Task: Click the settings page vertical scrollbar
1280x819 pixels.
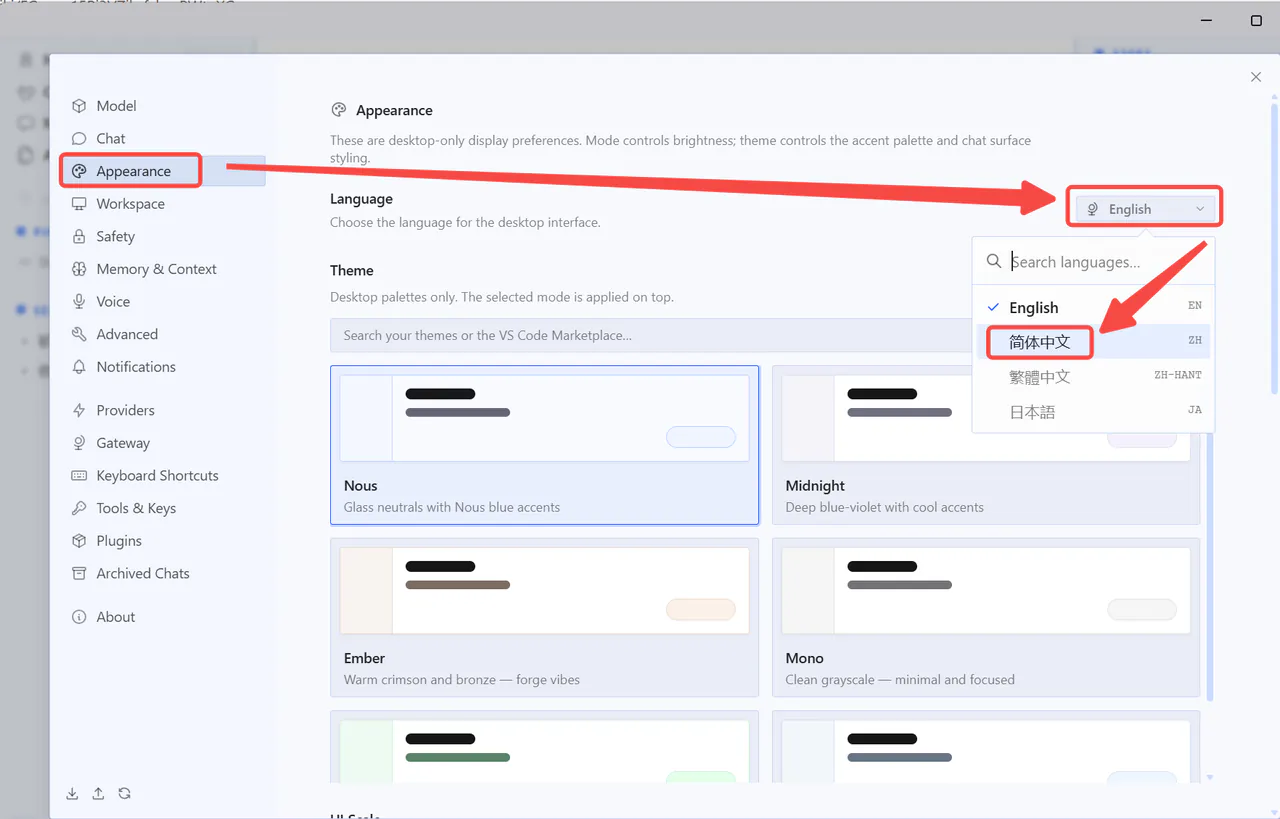Action: tap(1274, 250)
